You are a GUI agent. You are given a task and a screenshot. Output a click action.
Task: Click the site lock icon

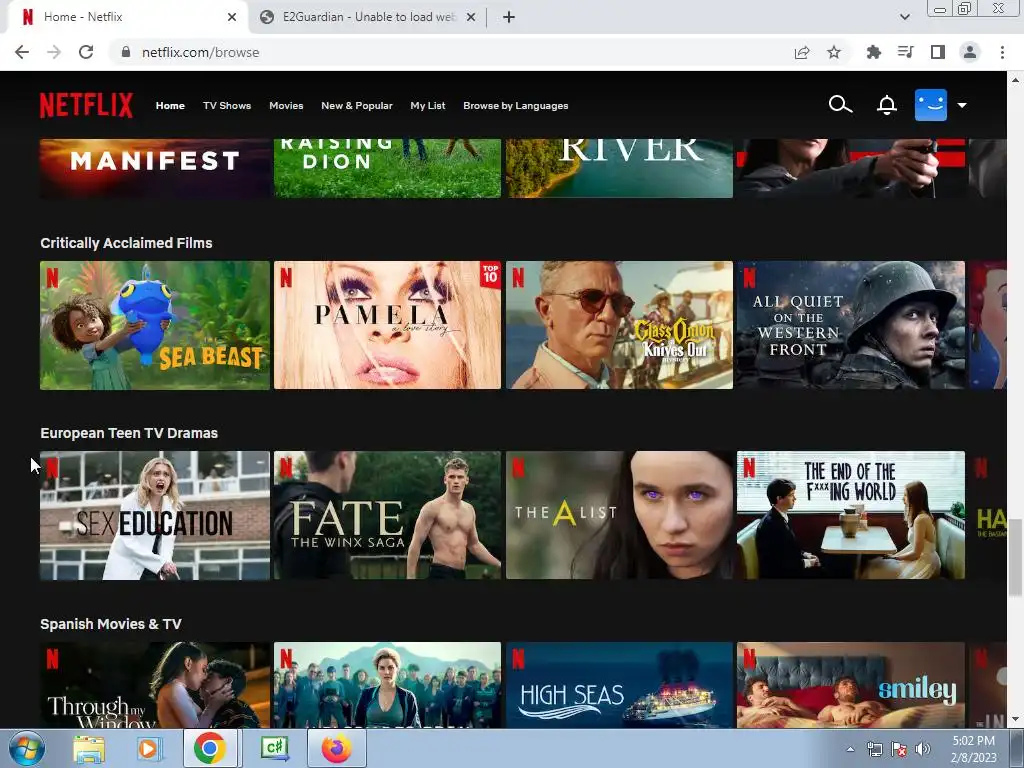click(126, 52)
